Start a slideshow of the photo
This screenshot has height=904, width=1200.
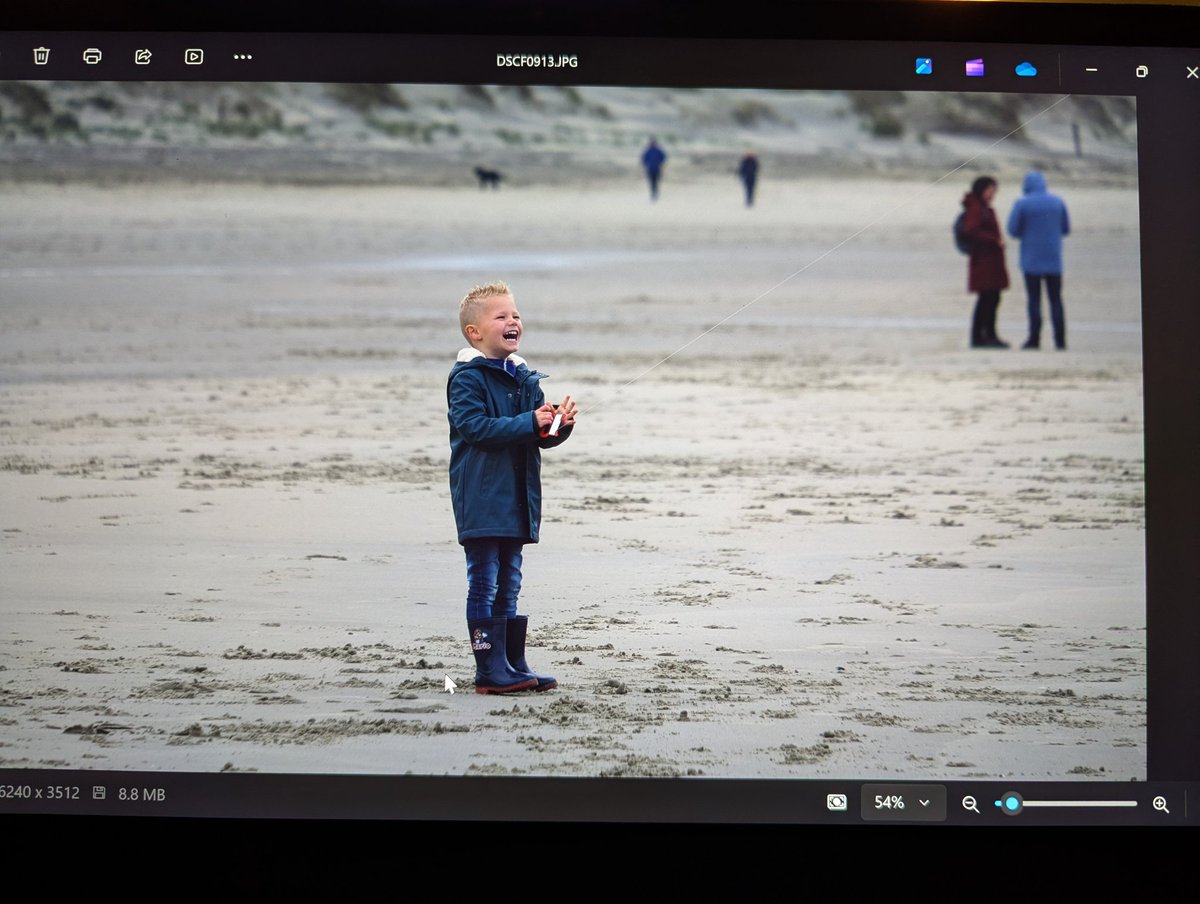[x=193, y=57]
